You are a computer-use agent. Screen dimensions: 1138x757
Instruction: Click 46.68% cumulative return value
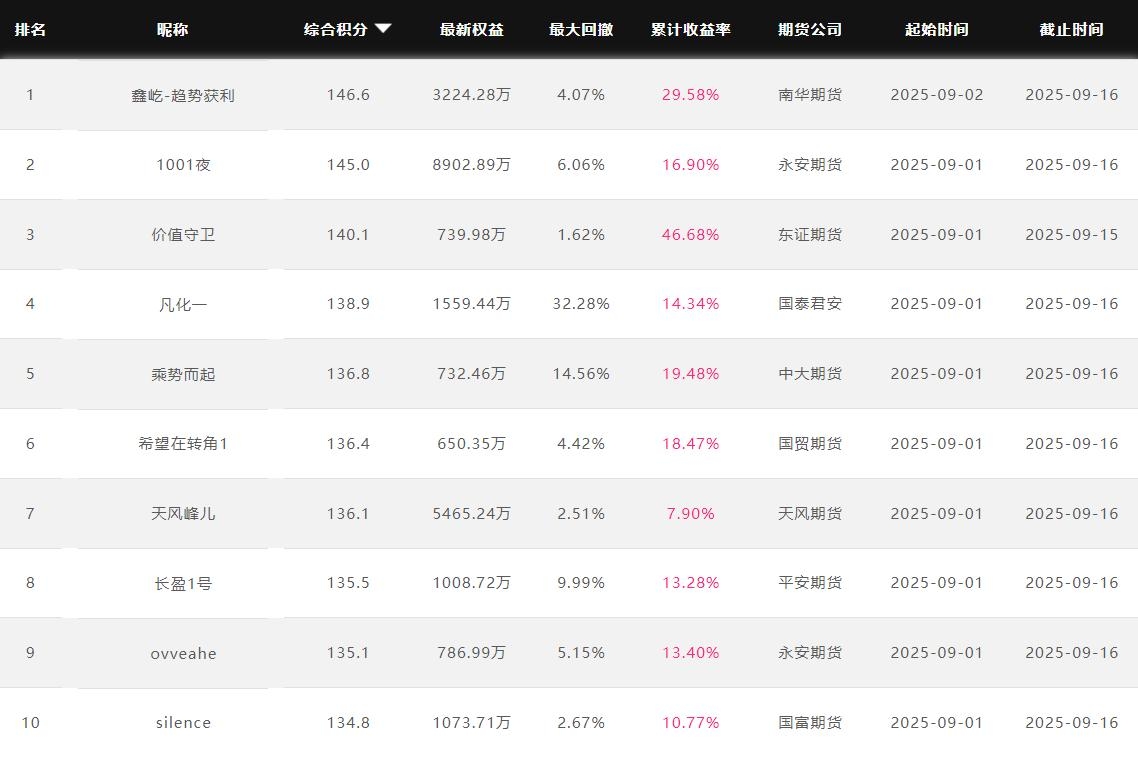[690, 235]
